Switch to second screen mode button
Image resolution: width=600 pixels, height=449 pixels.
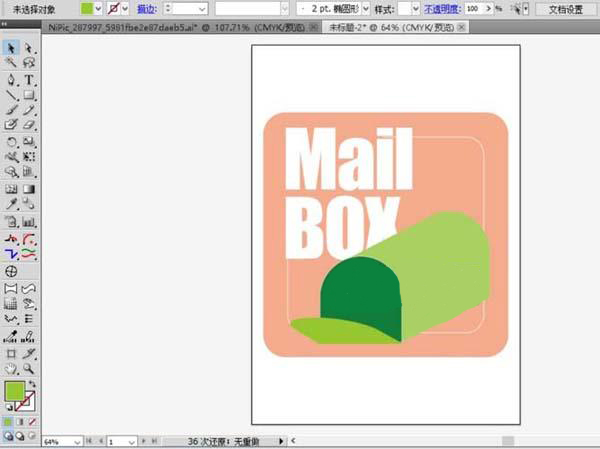point(20,436)
